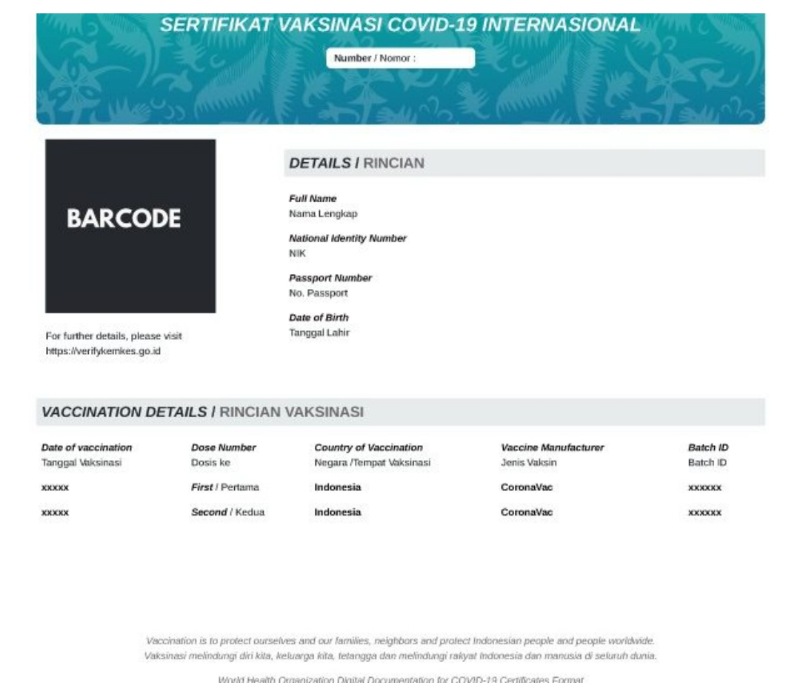
Task: Click the Dose Number column header
Action: 223,448
